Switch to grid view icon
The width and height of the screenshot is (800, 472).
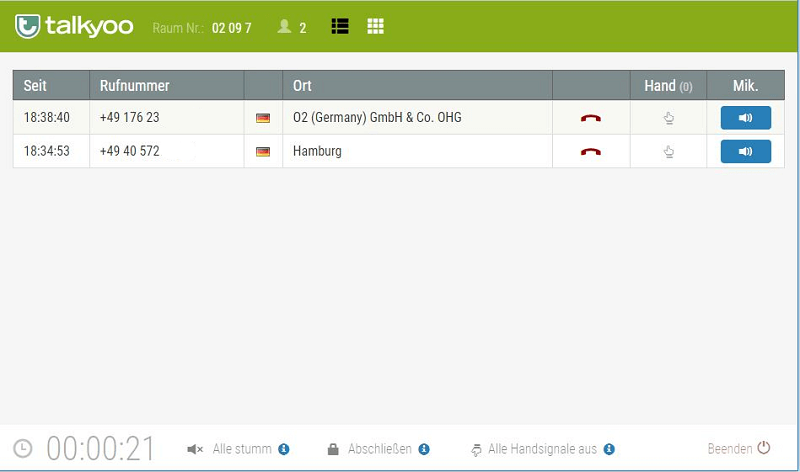[376, 26]
